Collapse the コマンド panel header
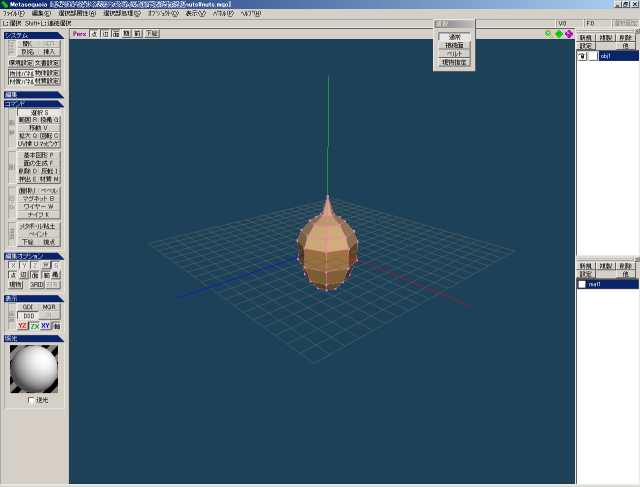The width and height of the screenshot is (640, 487). (x=33, y=104)
